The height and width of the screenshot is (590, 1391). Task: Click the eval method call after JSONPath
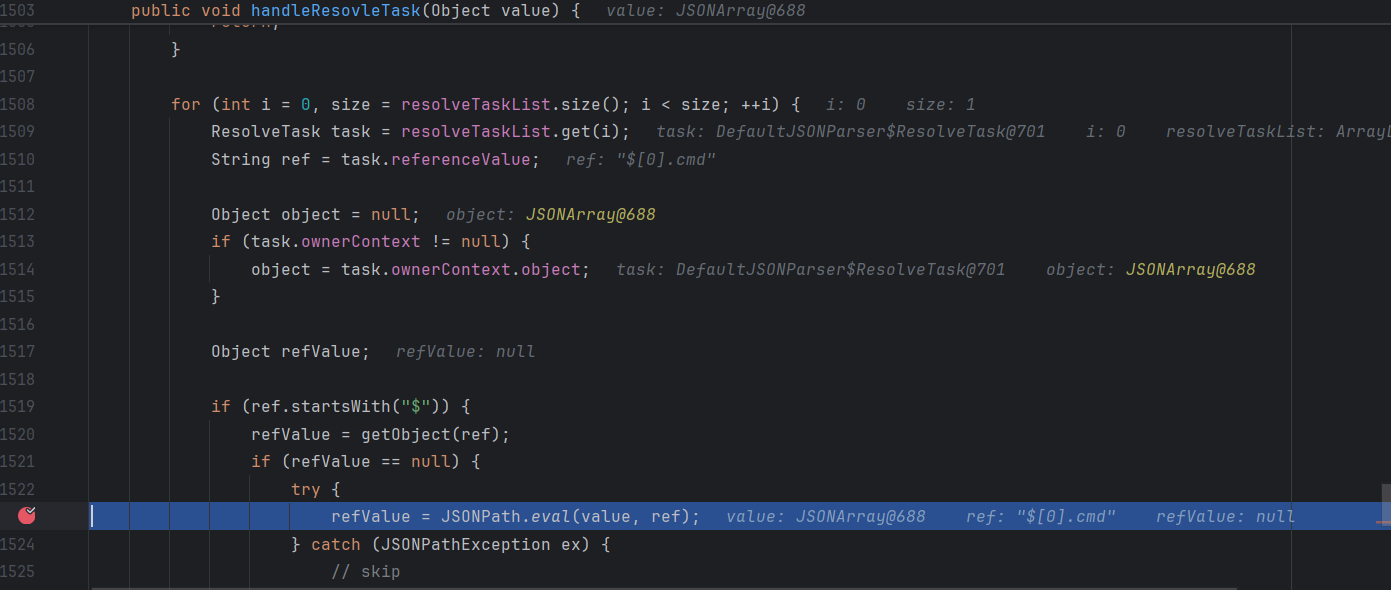click(550, 516)
